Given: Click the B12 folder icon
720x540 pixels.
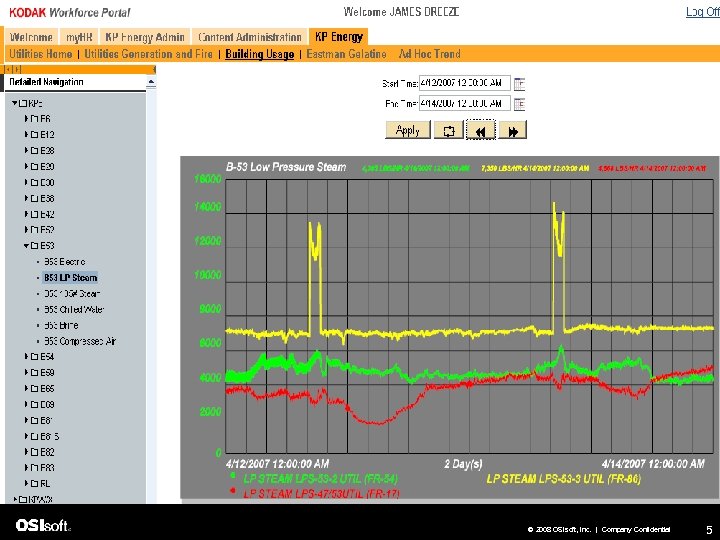Looking at the screenshot, I should [34, 135].
